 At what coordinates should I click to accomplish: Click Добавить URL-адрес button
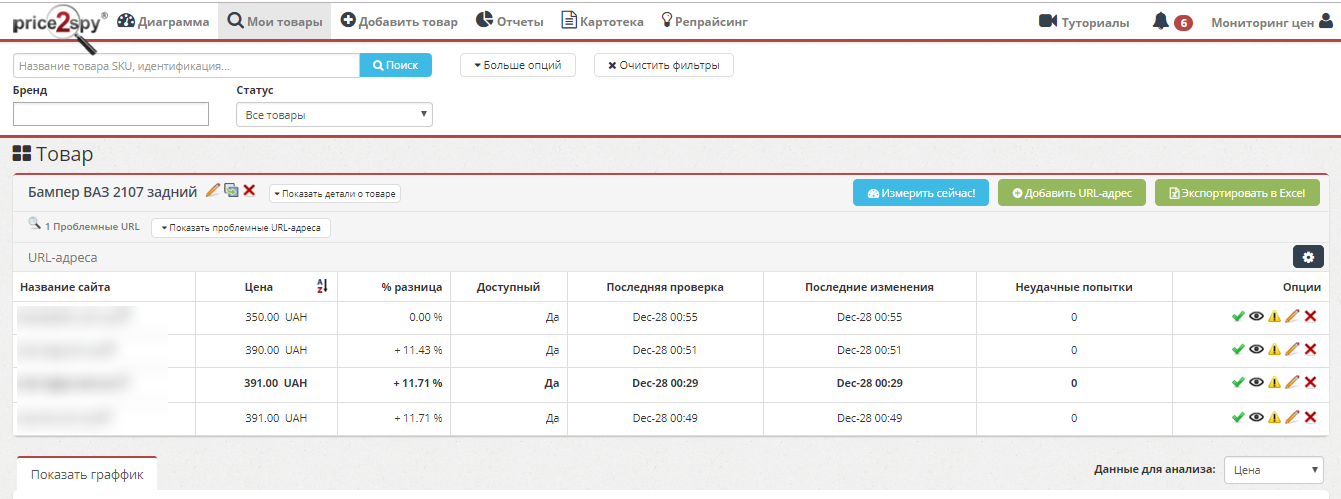pyautogui.click(x=1072, y=193)
